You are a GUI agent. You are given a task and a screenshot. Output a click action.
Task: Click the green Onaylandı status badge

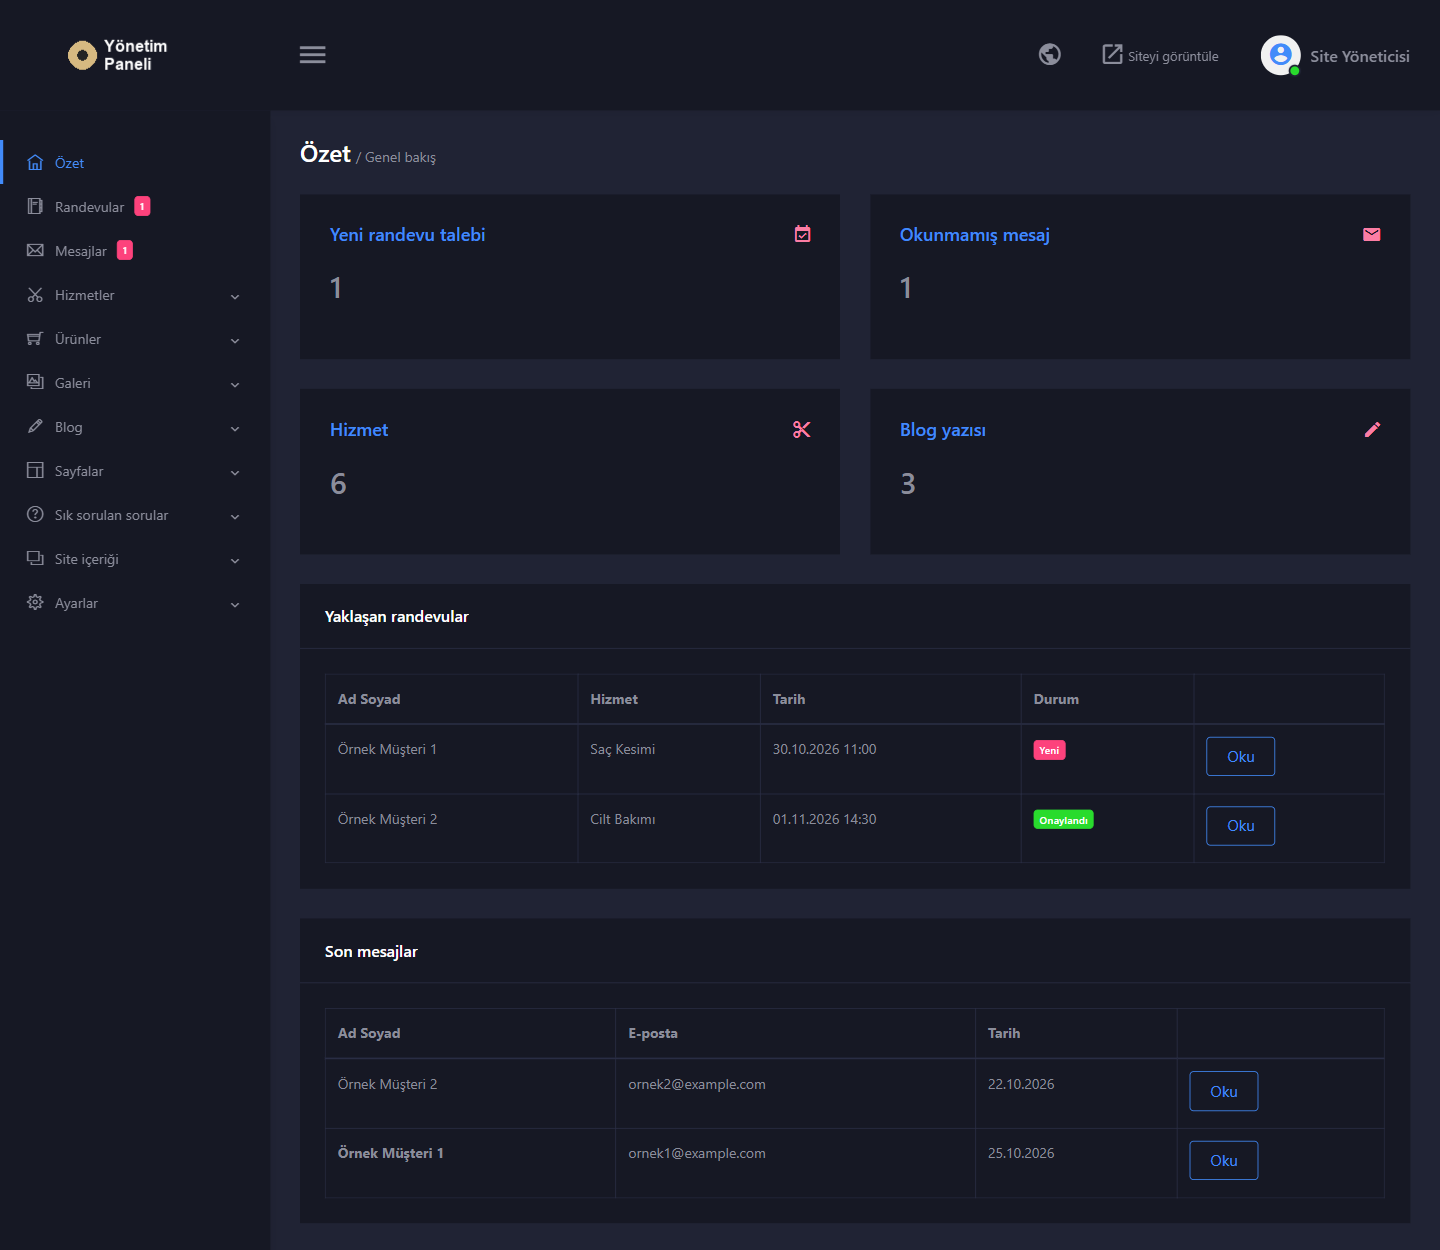coord(1063,820)
